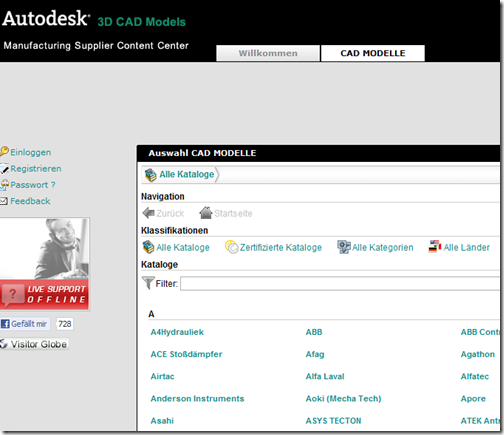Click the Live Support Offline banner
This screenshot has width=504, height=435.
(x=45, y=294)
